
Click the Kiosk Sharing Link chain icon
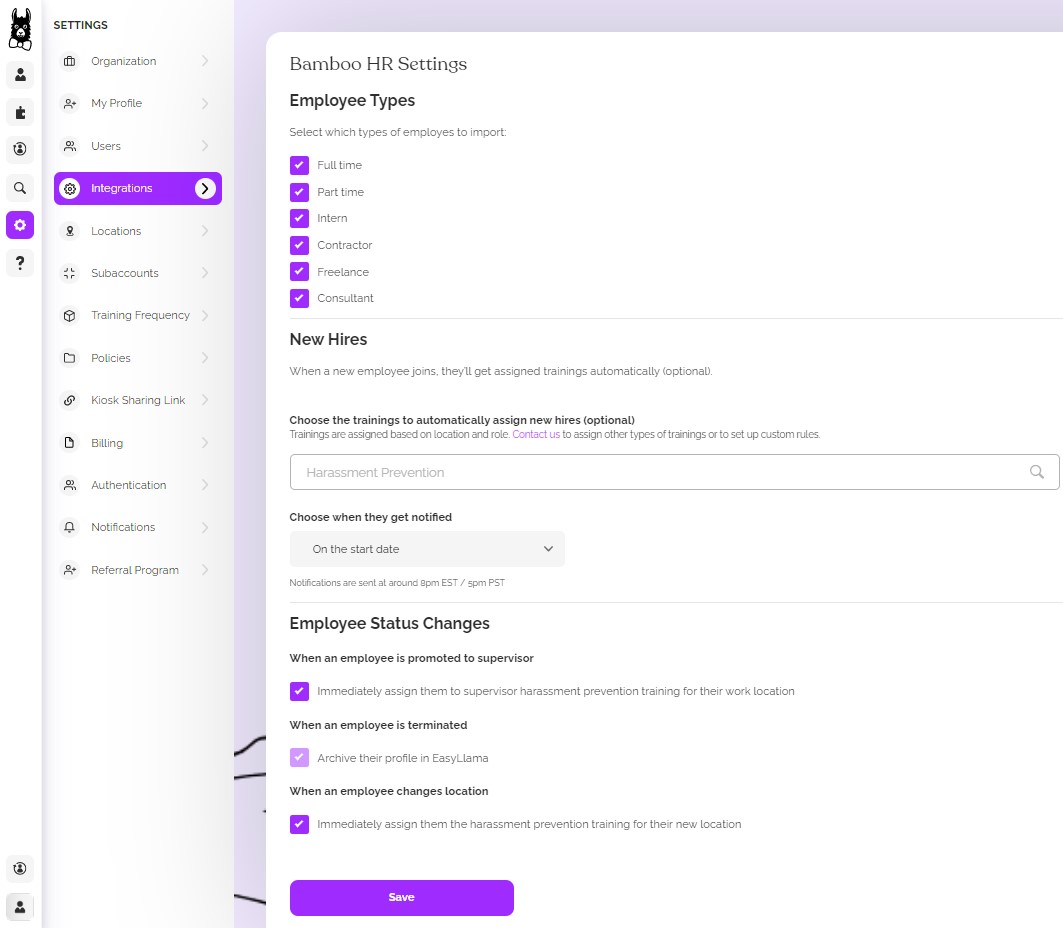pyautogui.click(x=70, y=401)
